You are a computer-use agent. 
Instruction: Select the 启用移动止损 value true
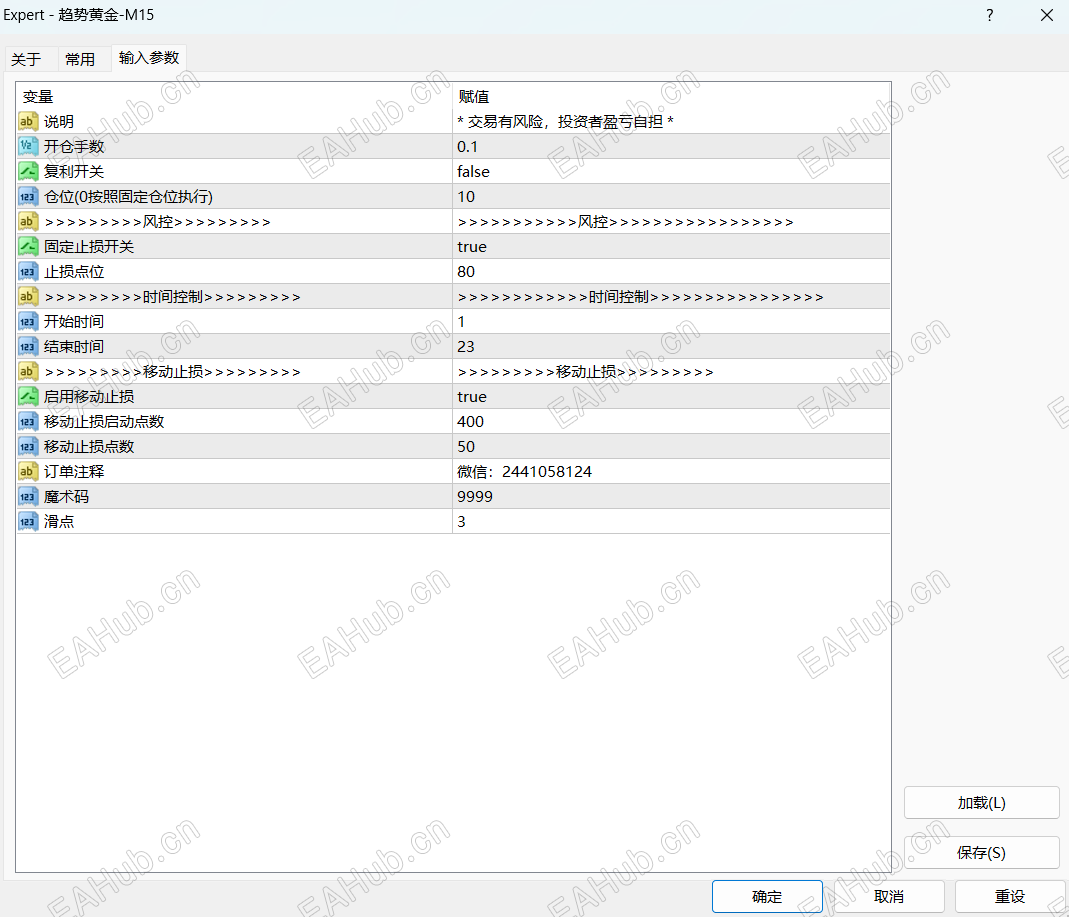click(472, 396)
